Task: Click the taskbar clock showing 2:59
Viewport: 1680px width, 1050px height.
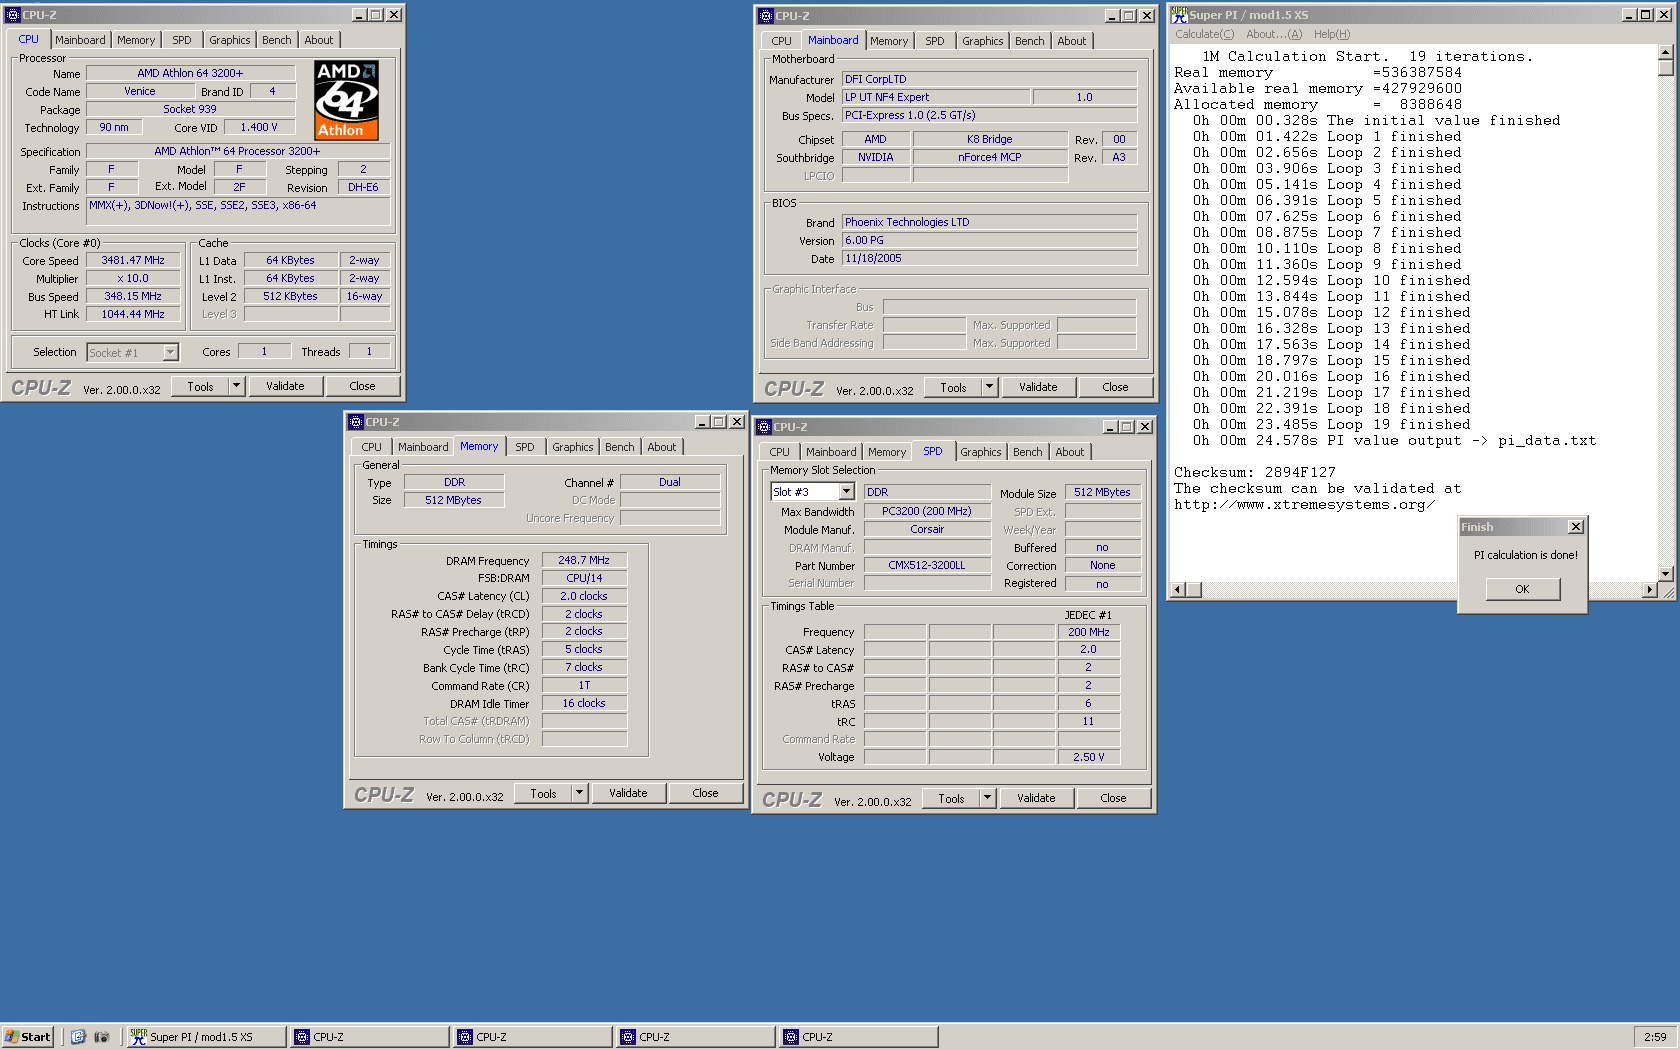Action: tap(1655, 1037)
